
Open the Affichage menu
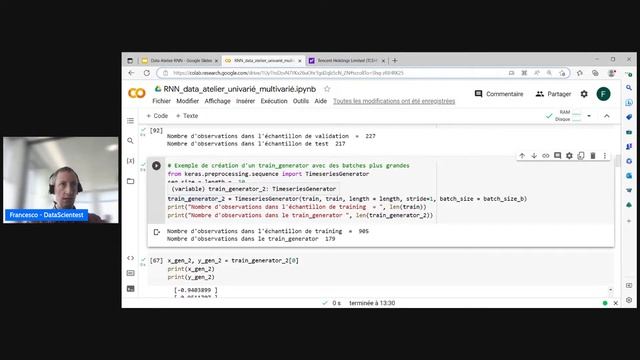coord(217,101)
